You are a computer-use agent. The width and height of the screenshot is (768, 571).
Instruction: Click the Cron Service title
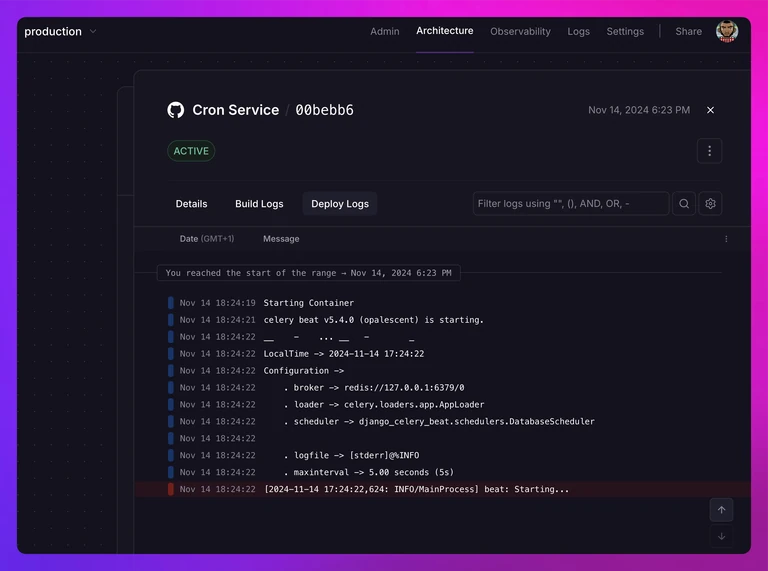click(x=236, y=110)
